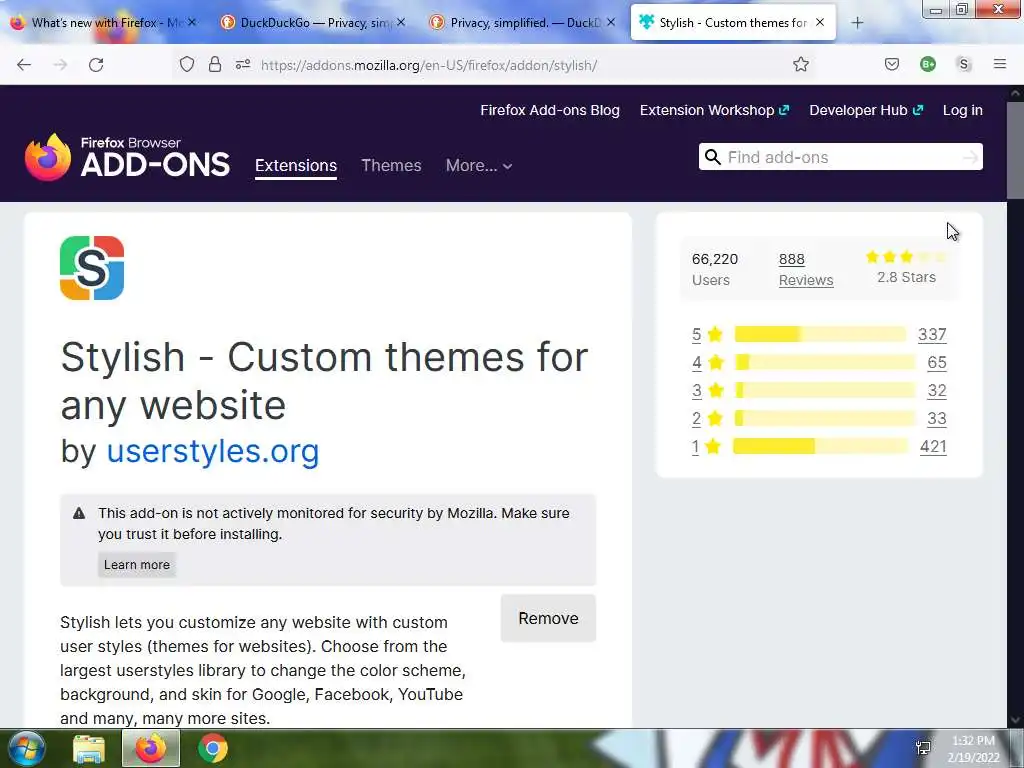Open the Firefox hamburger application menu
The width and height of the screenshot is (1024, 768).
click(1000, 64)
